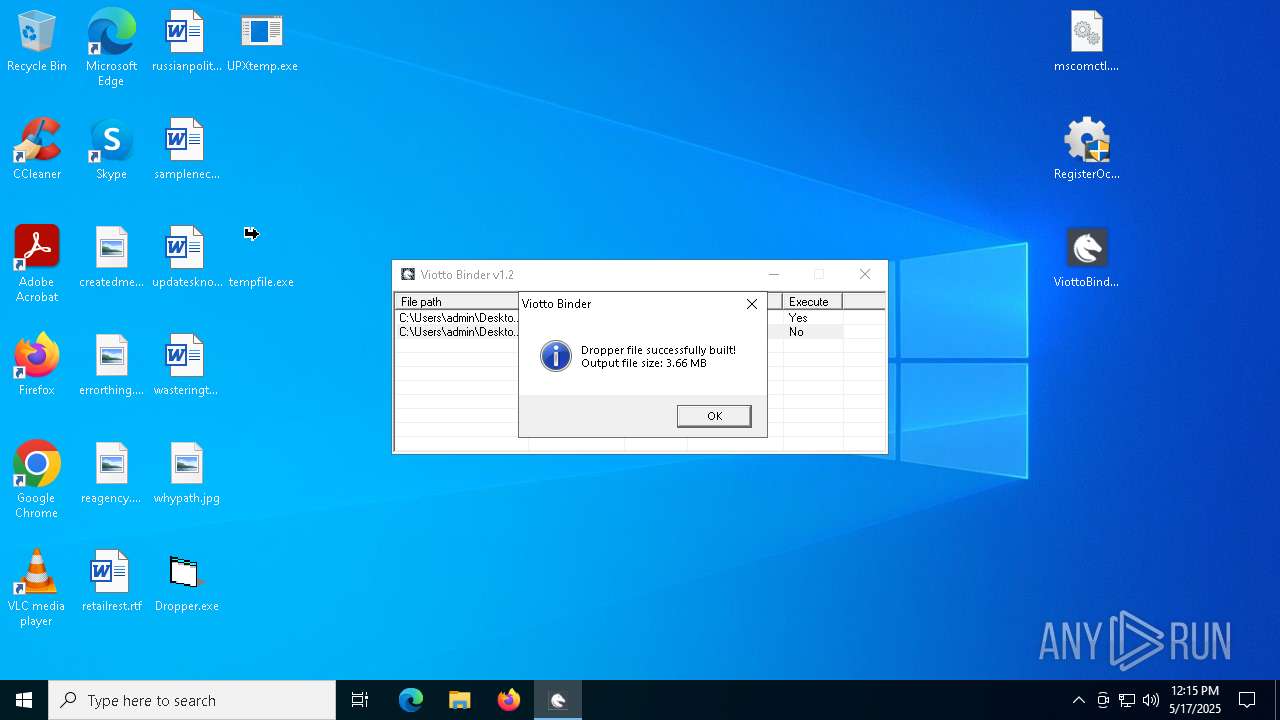Close the Viotto Binder message dialog
Screen dimensions: 1280x720
(752, 304)
